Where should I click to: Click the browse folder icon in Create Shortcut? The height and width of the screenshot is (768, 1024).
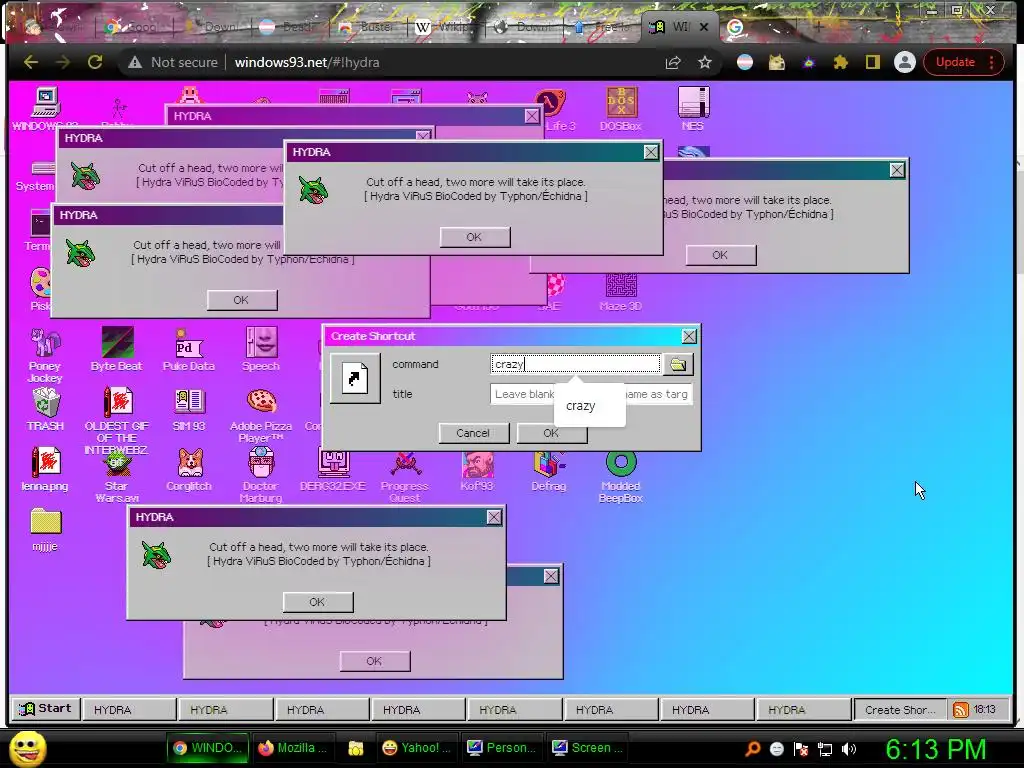(679, 364)
